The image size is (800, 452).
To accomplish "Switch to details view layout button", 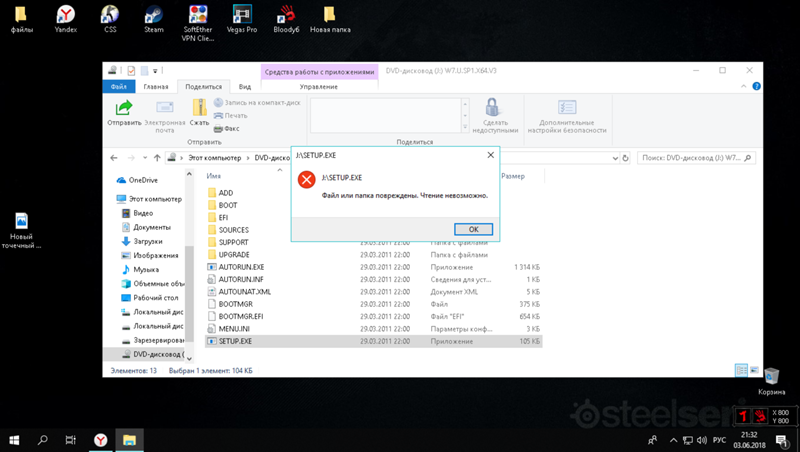I will (741, 370).
